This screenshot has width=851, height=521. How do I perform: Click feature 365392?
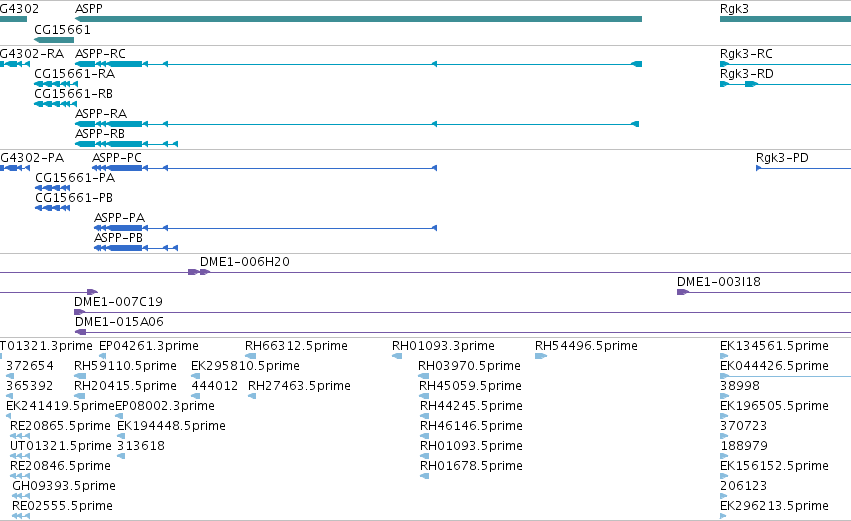click(30, 386)
